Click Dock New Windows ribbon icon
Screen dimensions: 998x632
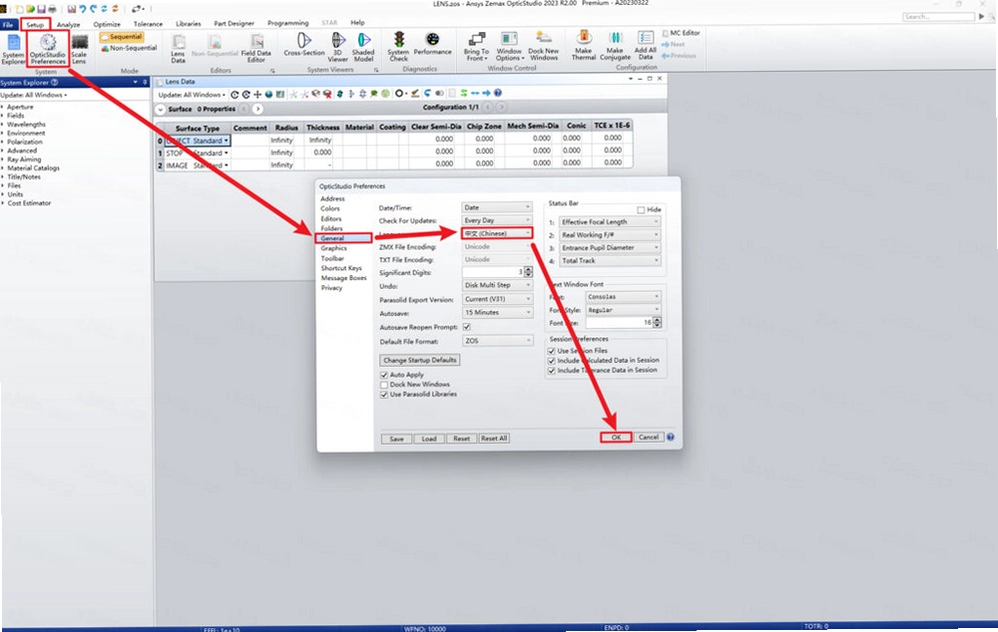point(544,46)
